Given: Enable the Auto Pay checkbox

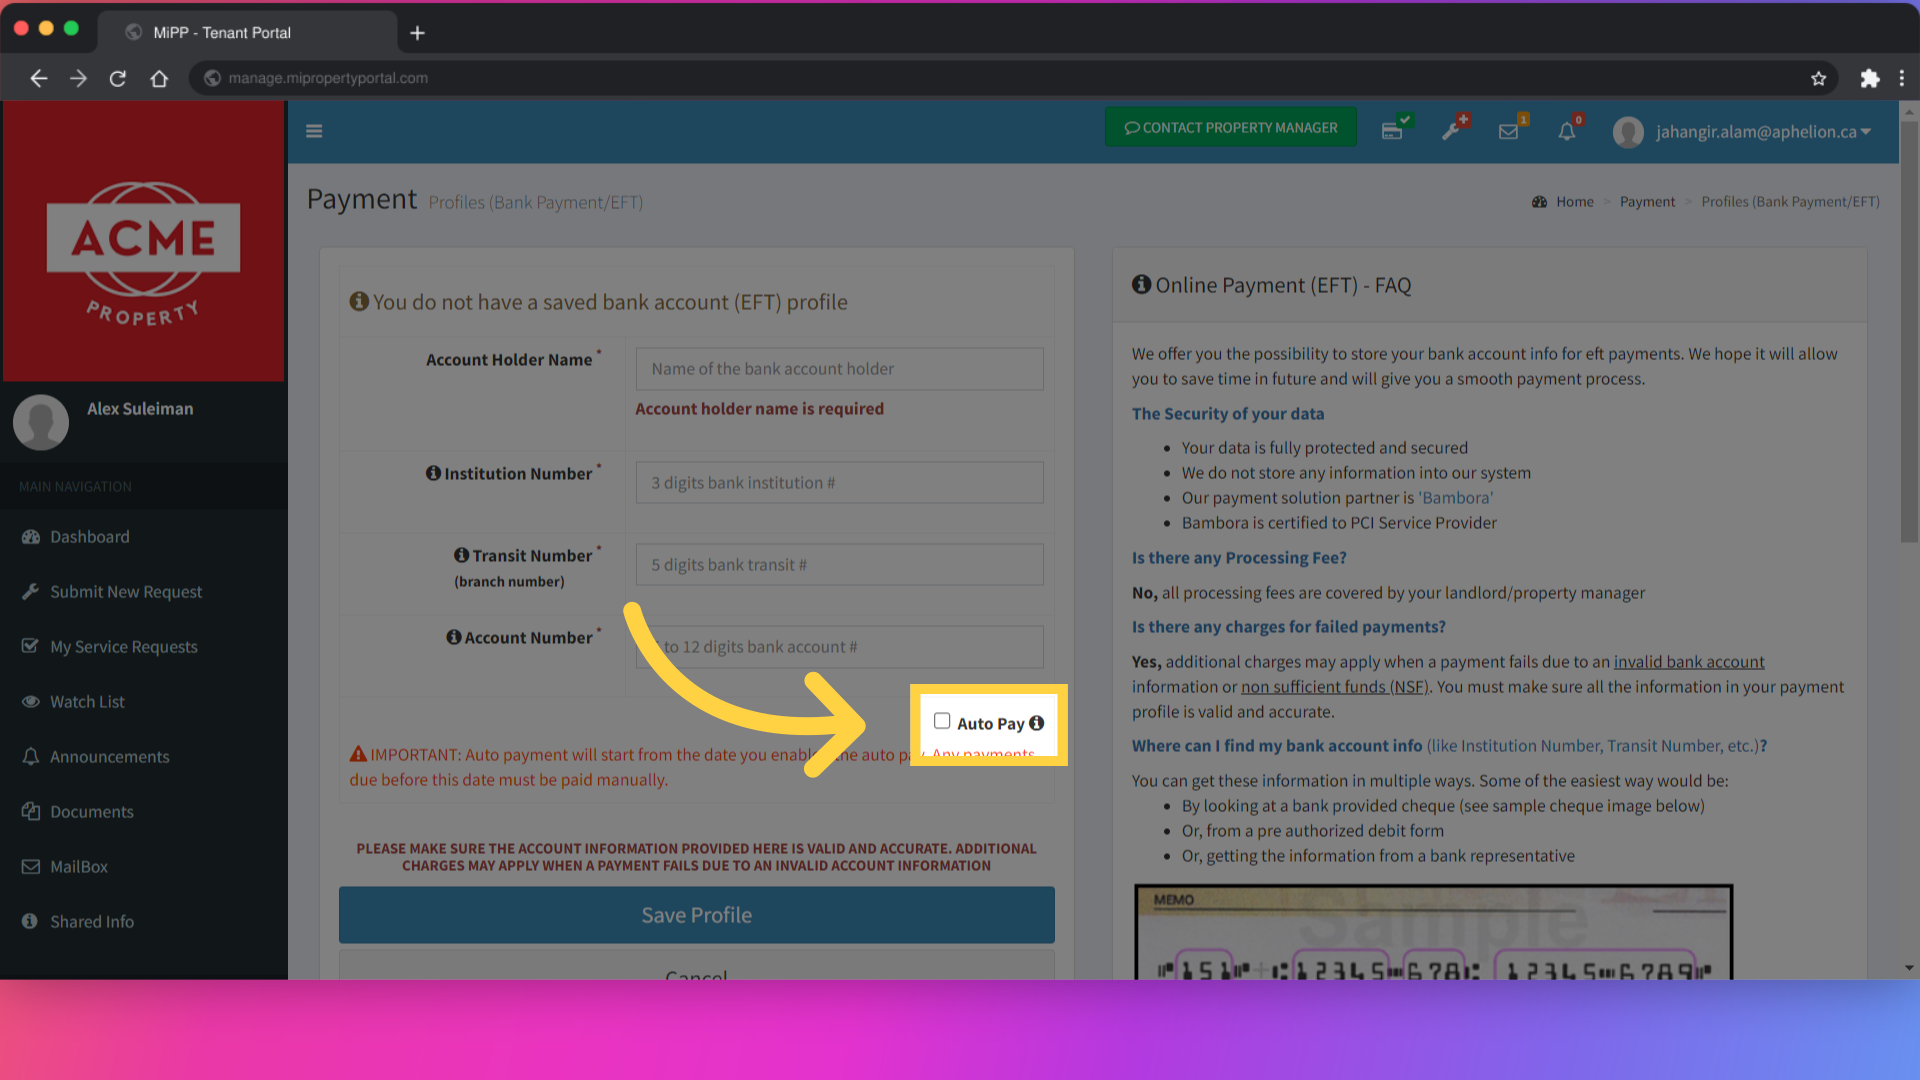Looking at the screenshot, I should click(942, 721).
